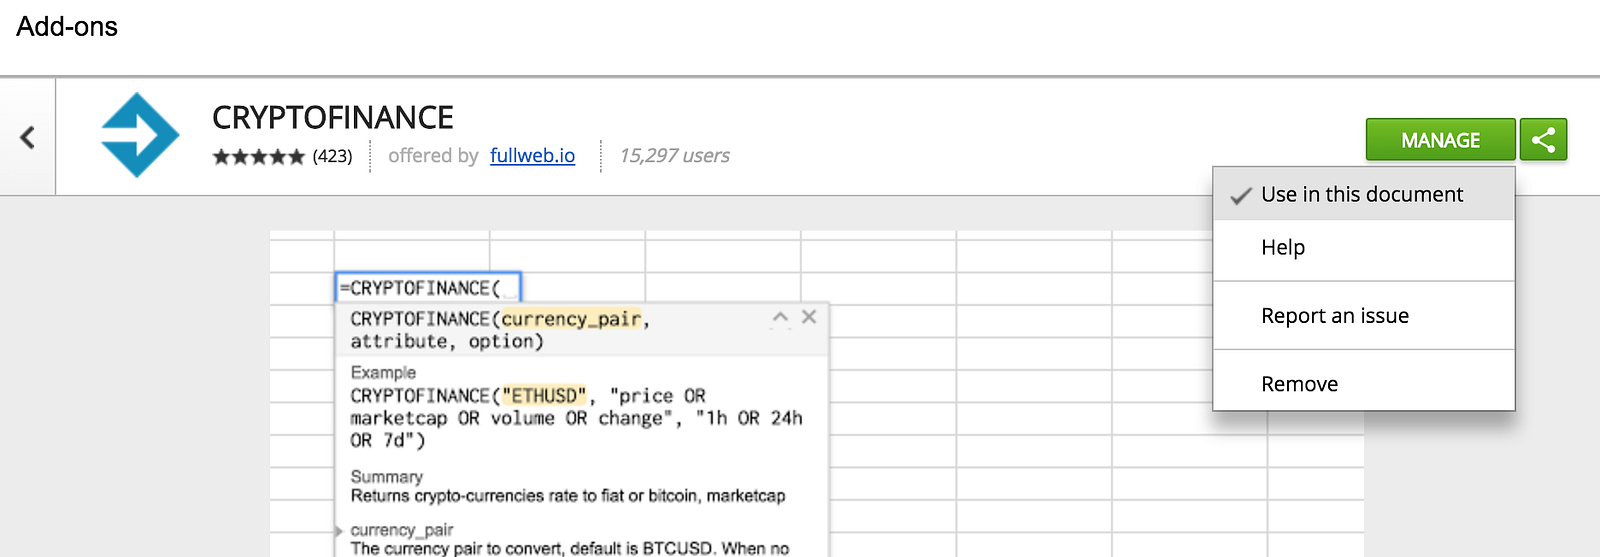Select Help from the manage menu
The width and height of the screenshot is (1600, 557).
coord(1283,247)
